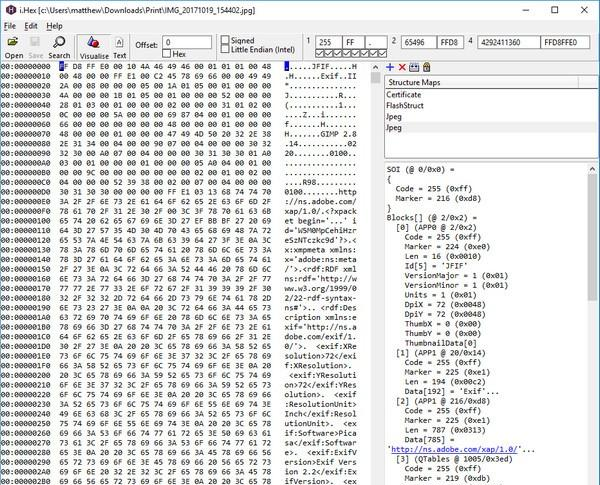Screen dimensions: 600x485
Task: Select the highlighted Jpeg map entry
Action: click(394, 128)
